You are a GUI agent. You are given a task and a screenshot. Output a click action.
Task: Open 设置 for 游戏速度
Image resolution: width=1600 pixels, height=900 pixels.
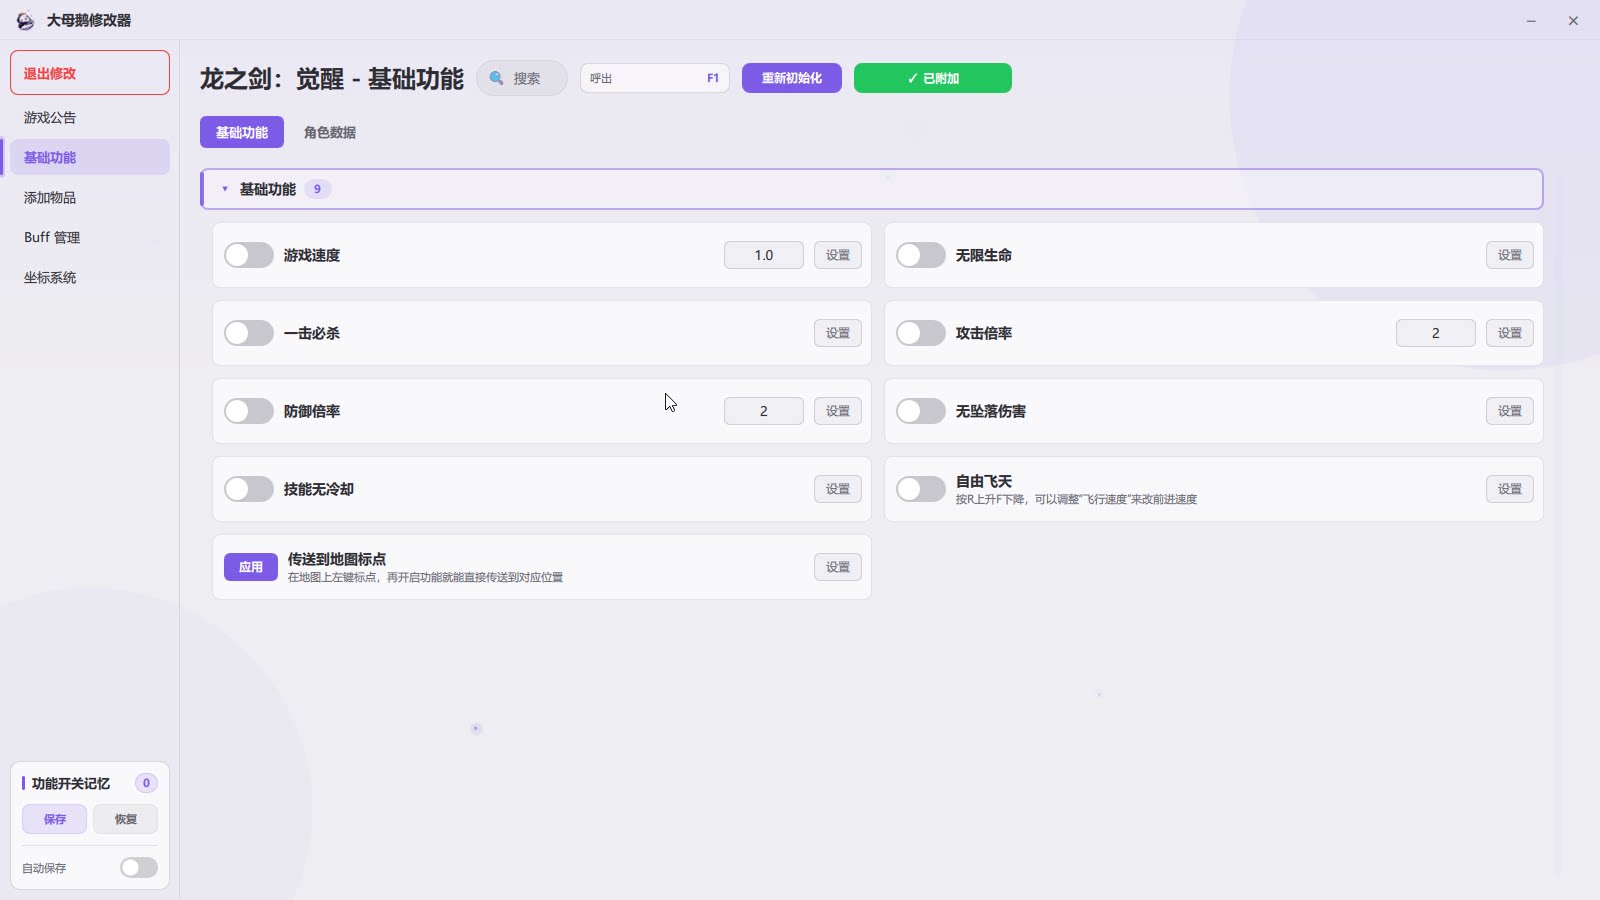[838, 255]
